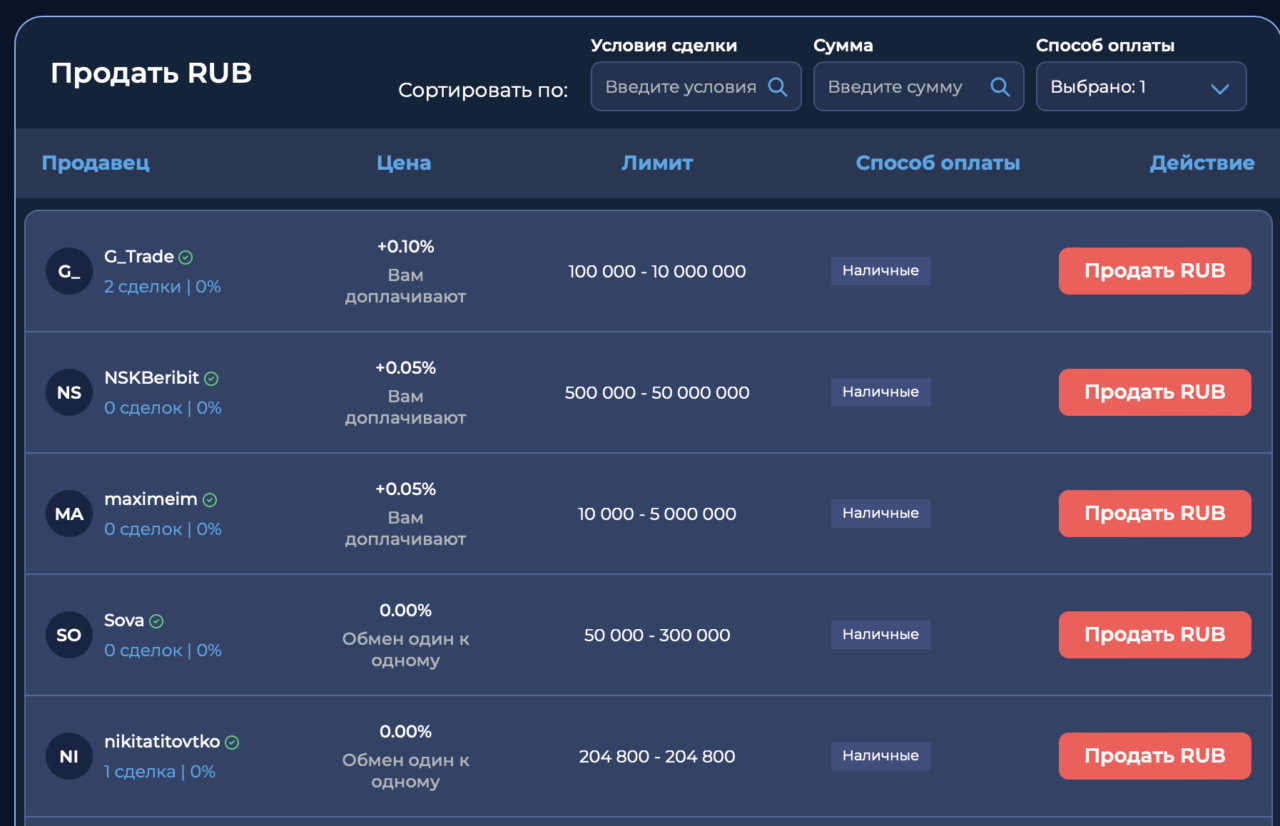Click Продать RUB in Sova row
The width and height of the screenshot is (1280, 826).
click(1155, 635)
